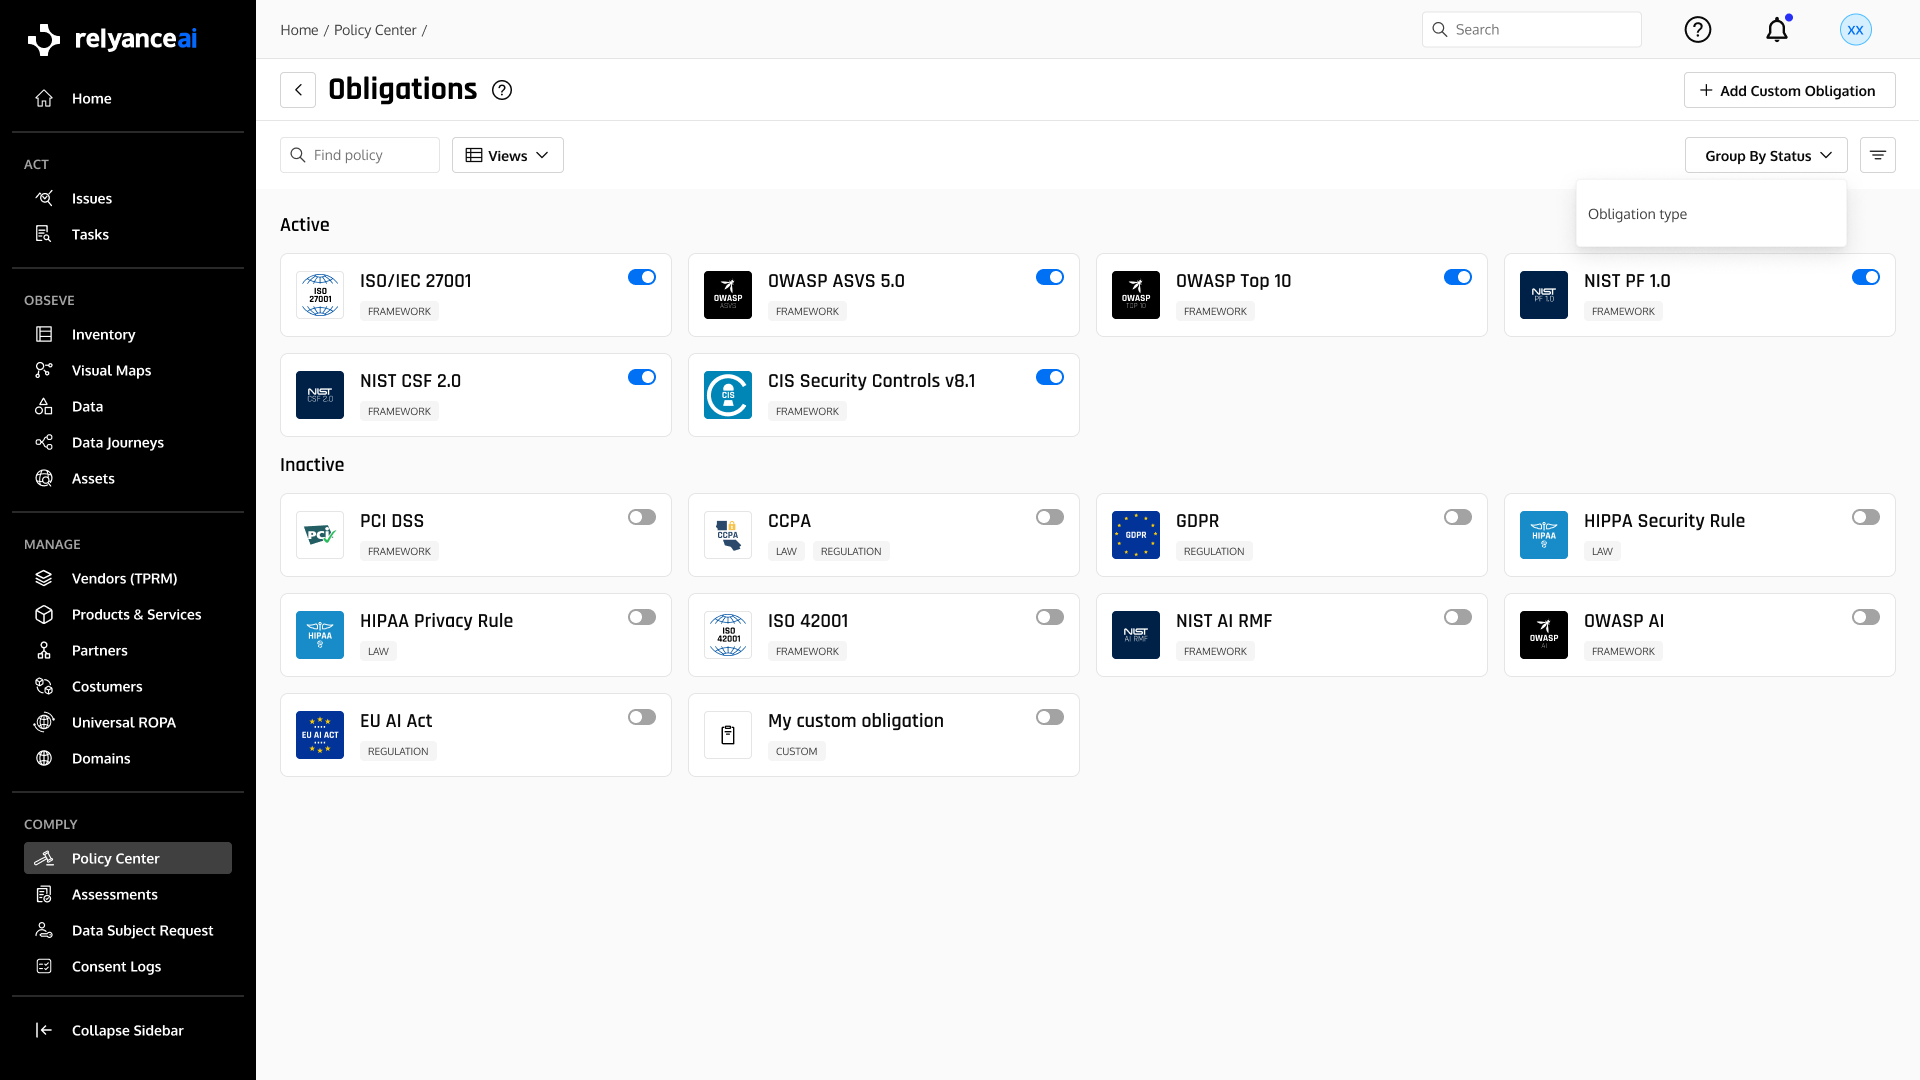Click the Find policy search field
This screenshot has height=1080, width=1920.
click(360, 155)
